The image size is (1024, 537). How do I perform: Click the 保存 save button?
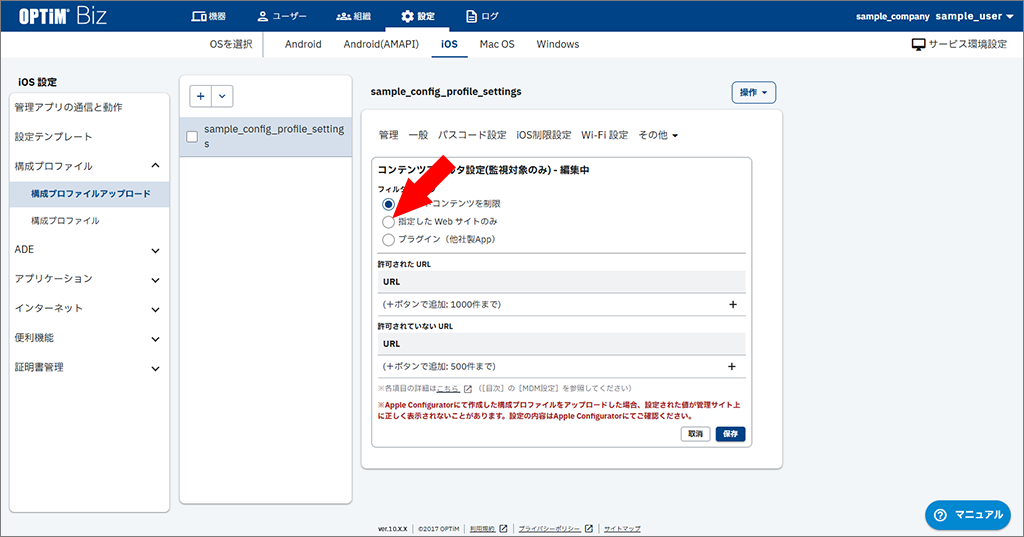(730, 434)
